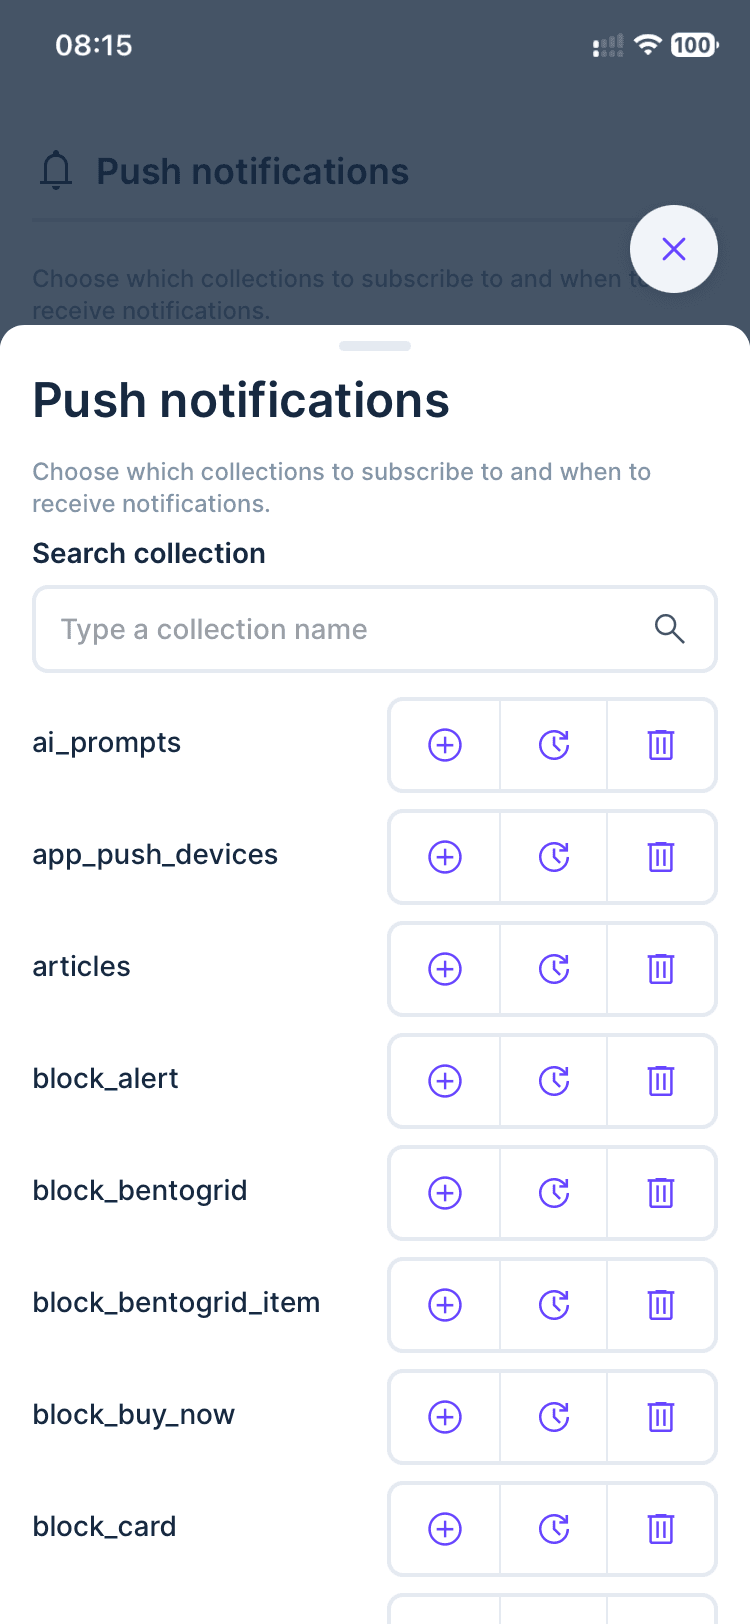This screenshot has height=1624, width=750.
Task: Remove block_alert notifications with trash icon
Action: click(661, 1081)
